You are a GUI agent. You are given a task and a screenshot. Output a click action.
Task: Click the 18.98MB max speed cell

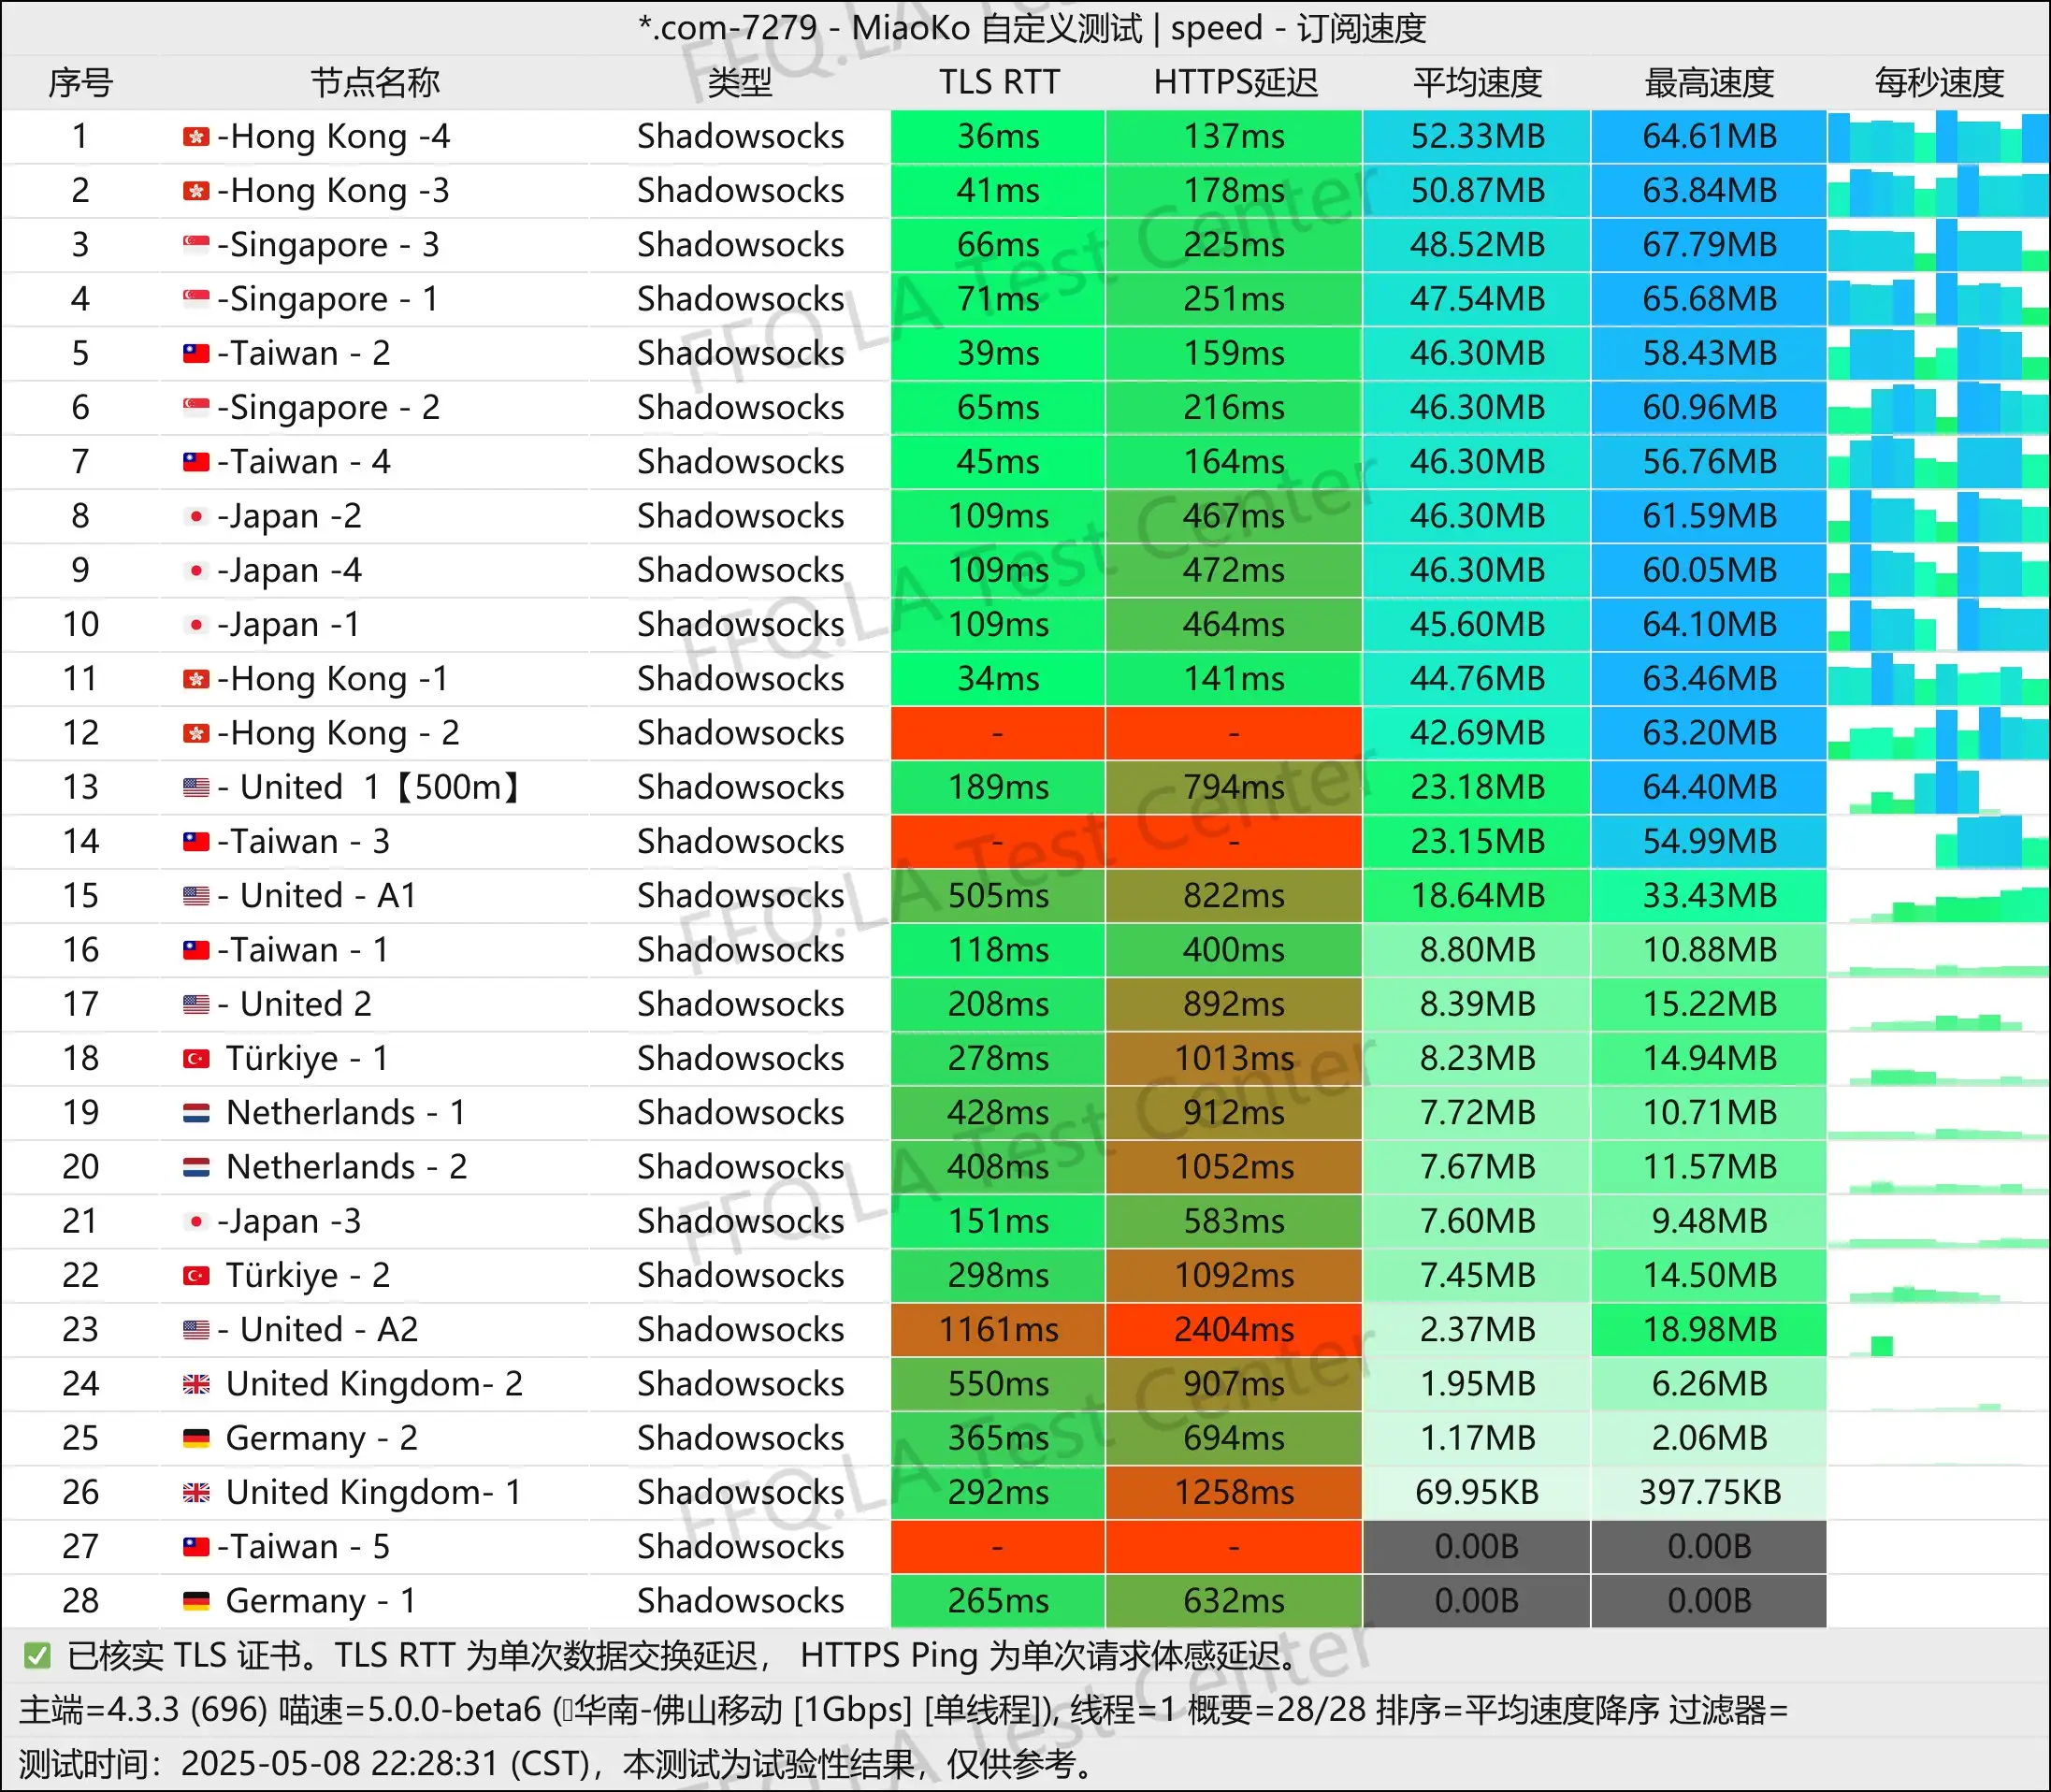1709,1329
